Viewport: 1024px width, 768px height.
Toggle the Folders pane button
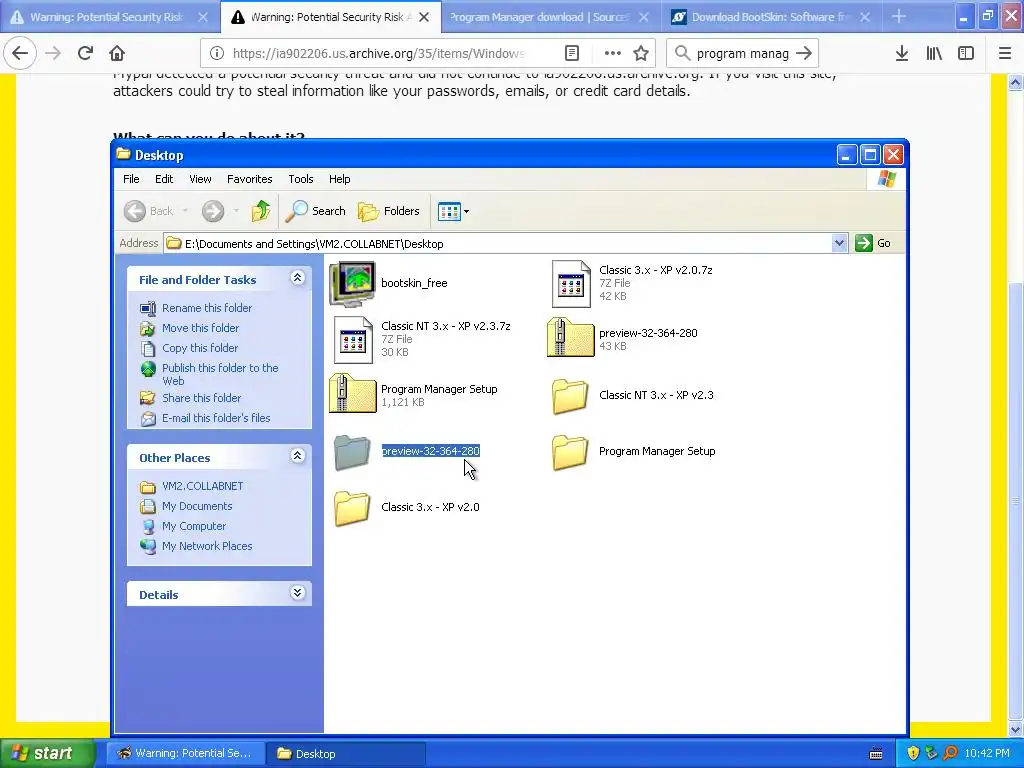389,211
